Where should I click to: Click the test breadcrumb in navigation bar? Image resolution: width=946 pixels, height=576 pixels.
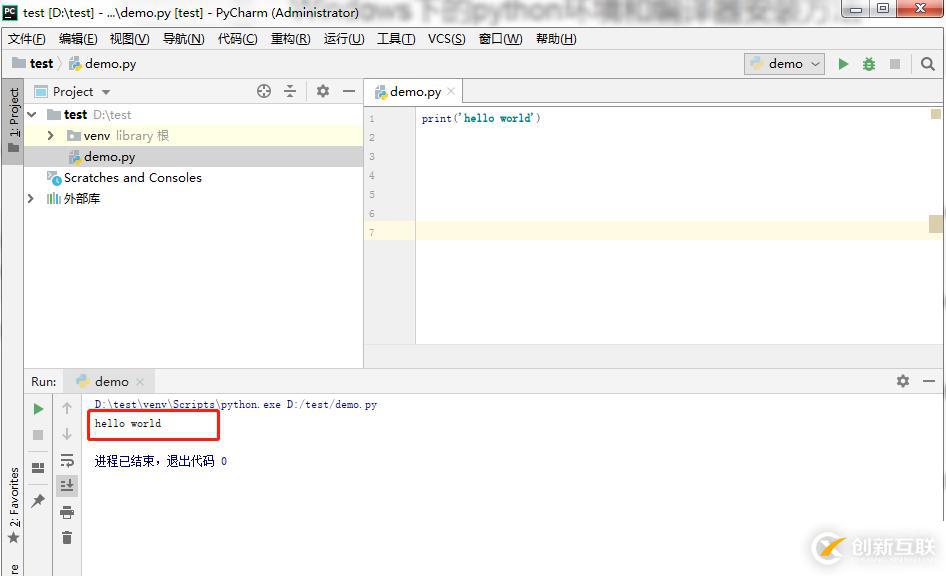pos(34,63)
